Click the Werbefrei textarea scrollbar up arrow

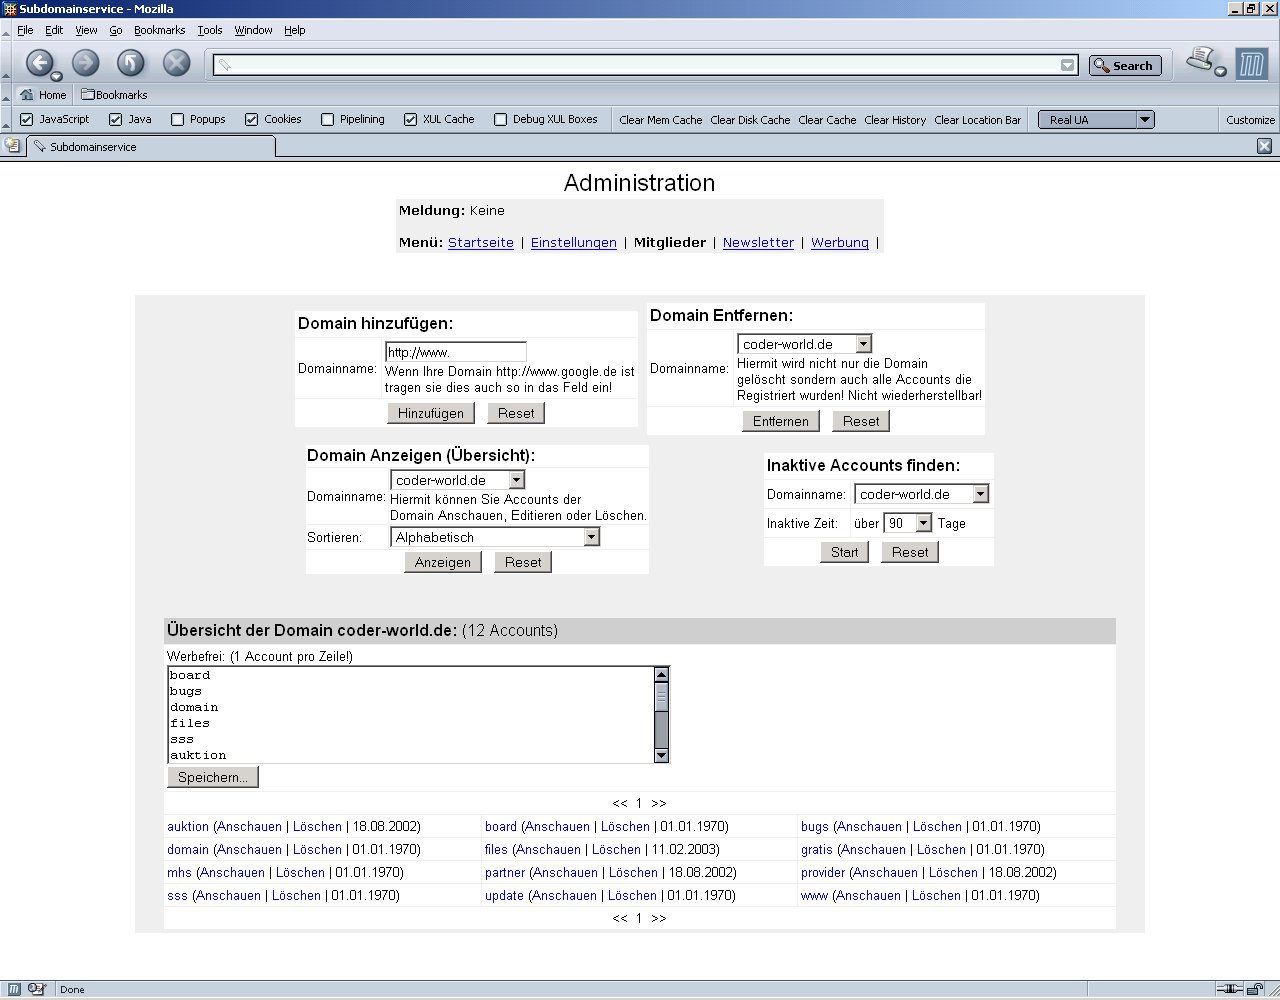coord(661,674)
